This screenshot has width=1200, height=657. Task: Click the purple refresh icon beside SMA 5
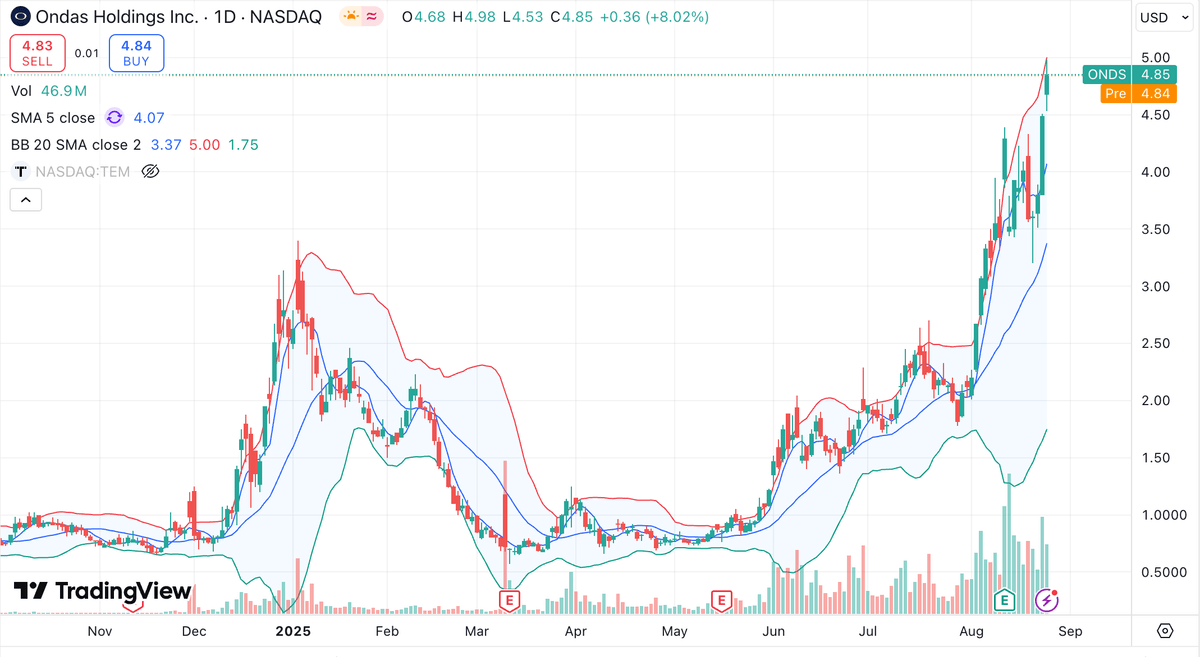(x=114, y=117)
